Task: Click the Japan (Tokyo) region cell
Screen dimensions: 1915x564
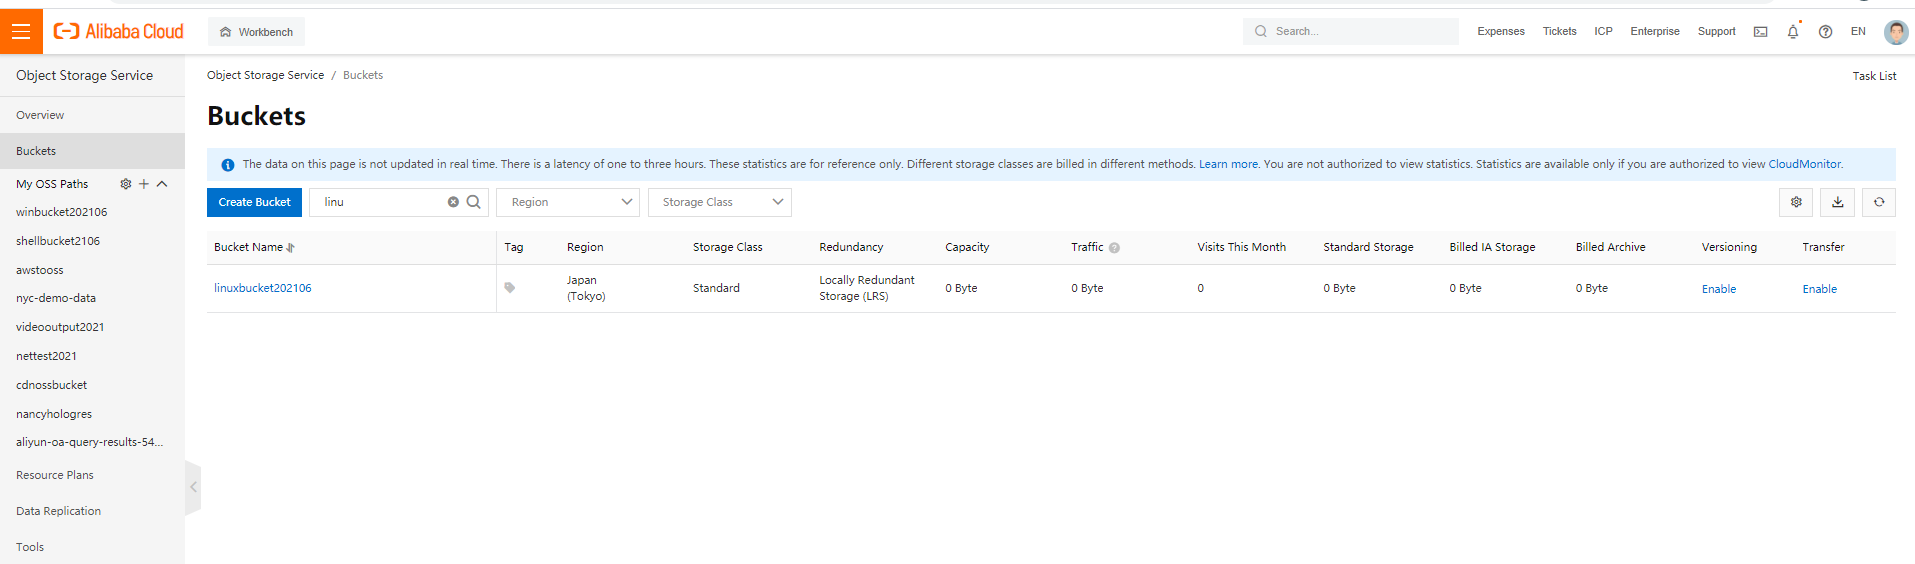Action: pyautogui.click(x=586, y=288)
